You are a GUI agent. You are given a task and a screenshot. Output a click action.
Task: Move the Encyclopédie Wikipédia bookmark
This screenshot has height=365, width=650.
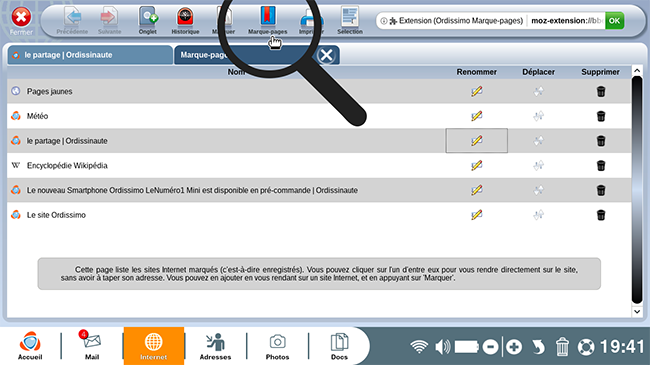coord(538,165)
